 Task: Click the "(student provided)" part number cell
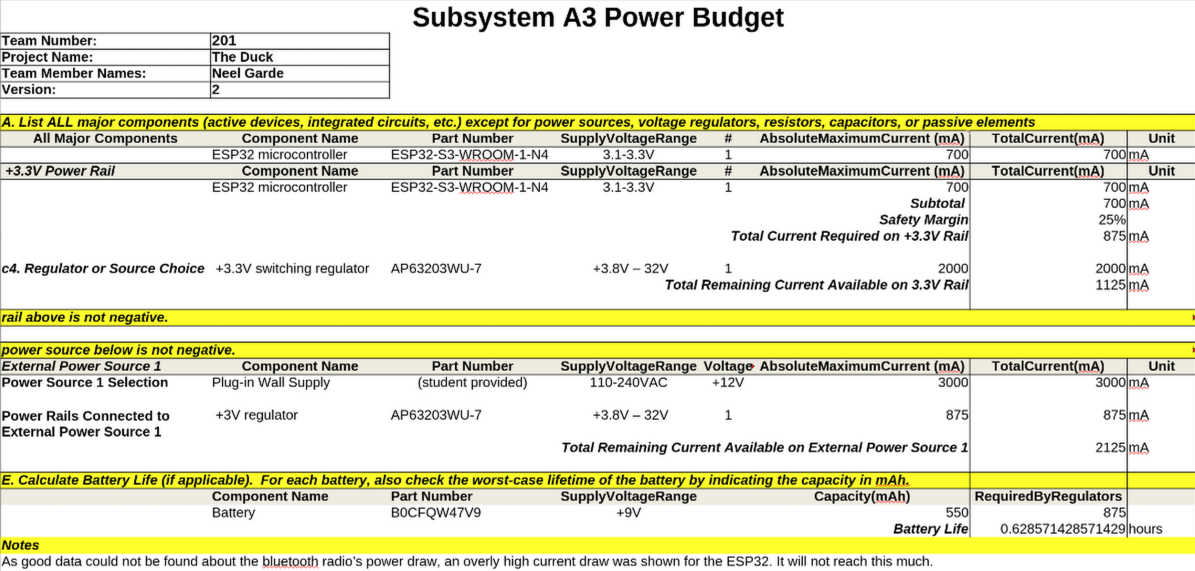pyautogui.click(x=472, y=382)
